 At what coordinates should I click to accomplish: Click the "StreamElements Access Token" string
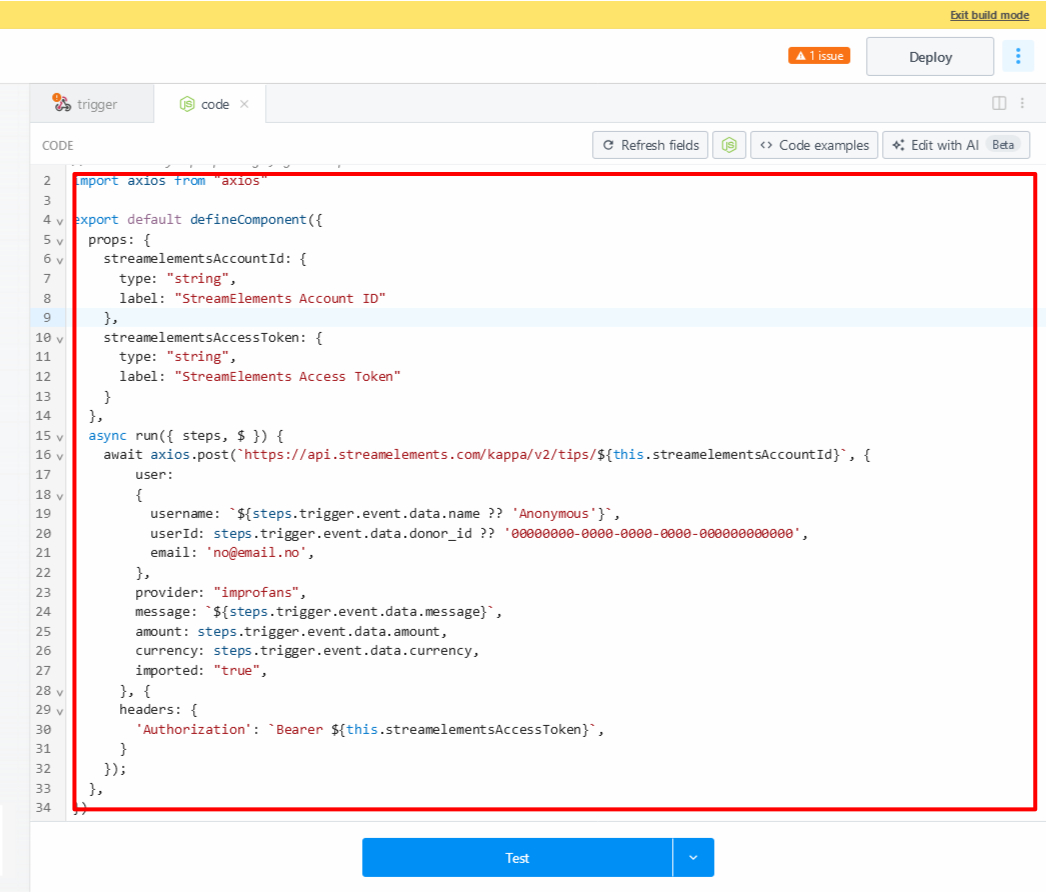(288, 377)
